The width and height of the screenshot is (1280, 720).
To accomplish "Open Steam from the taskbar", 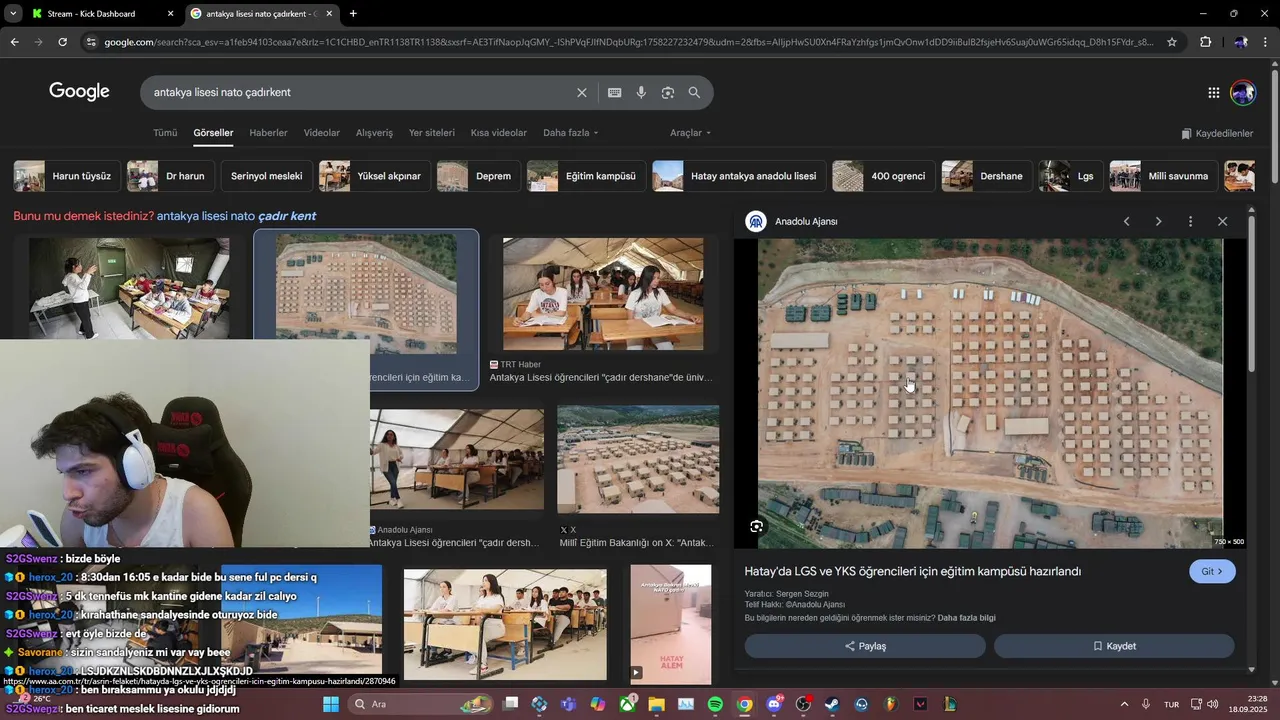I will 832,704.
